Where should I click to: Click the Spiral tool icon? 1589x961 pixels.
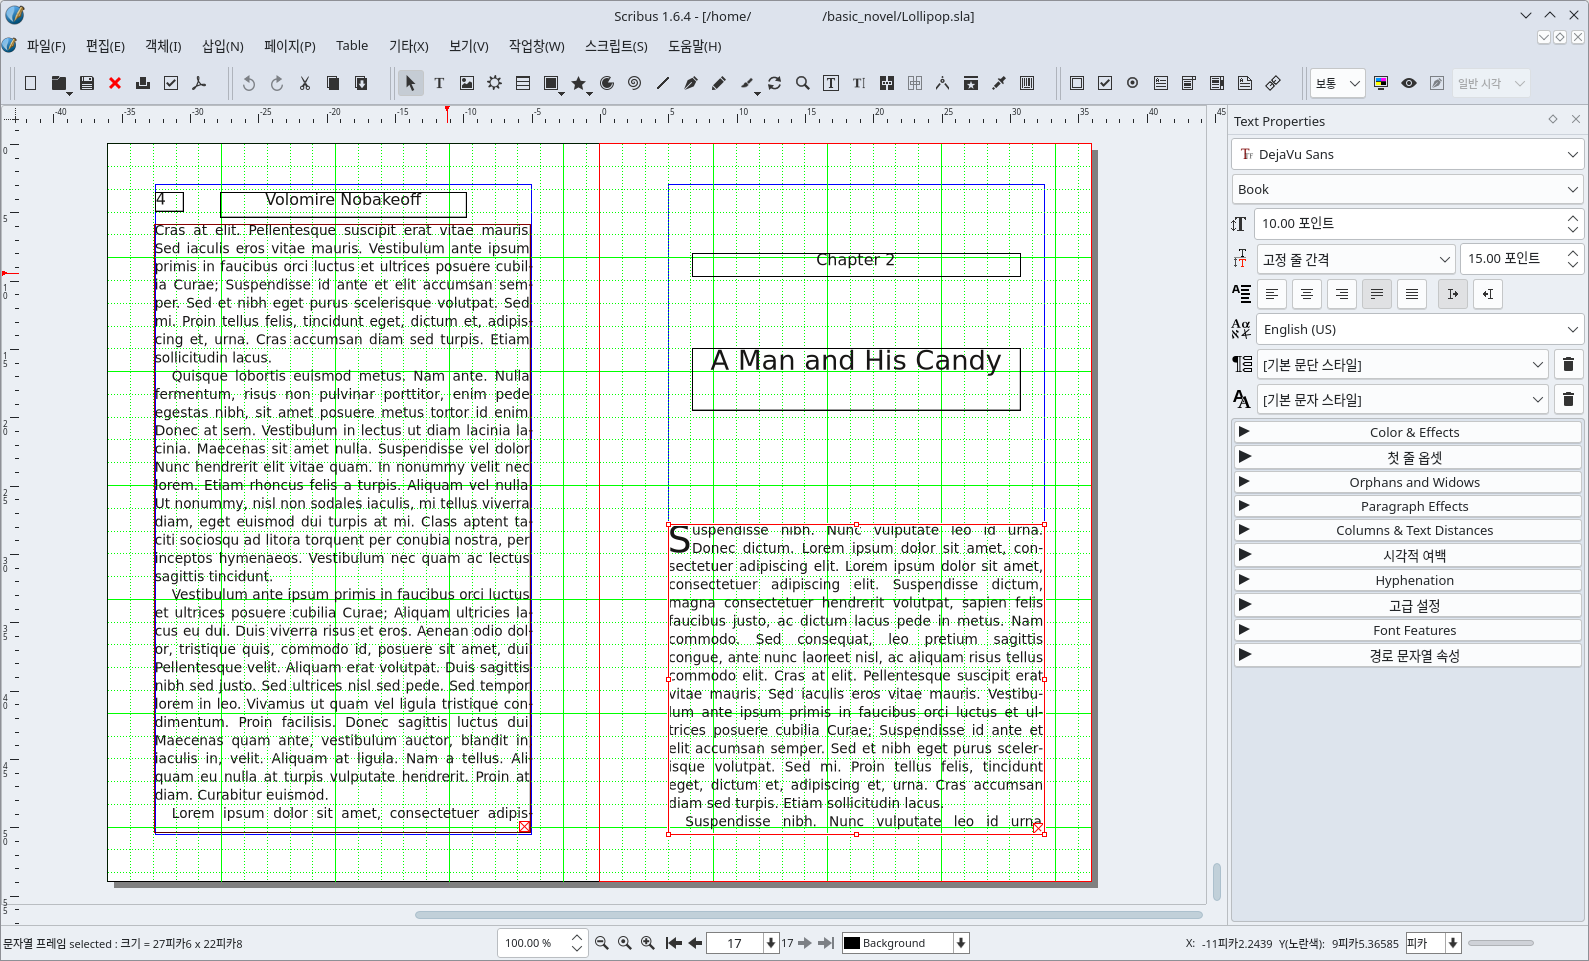pyautogui.click(x=634, y=83)
